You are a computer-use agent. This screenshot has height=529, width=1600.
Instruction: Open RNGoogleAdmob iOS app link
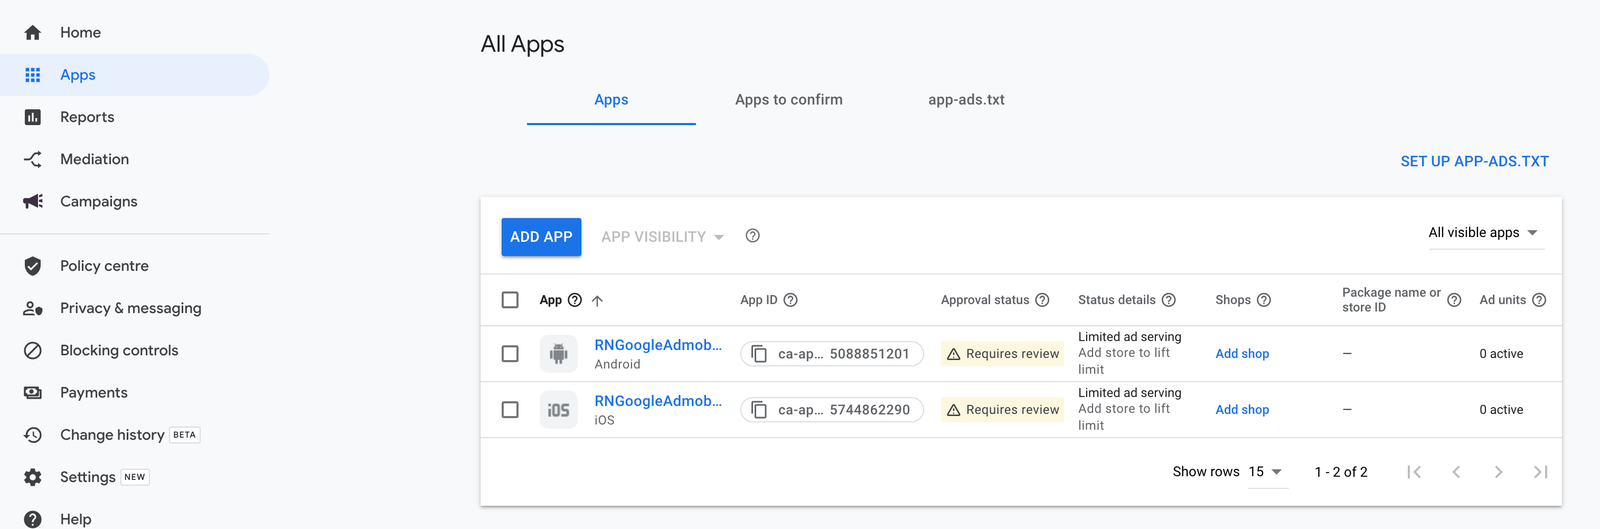pos(658,401)
